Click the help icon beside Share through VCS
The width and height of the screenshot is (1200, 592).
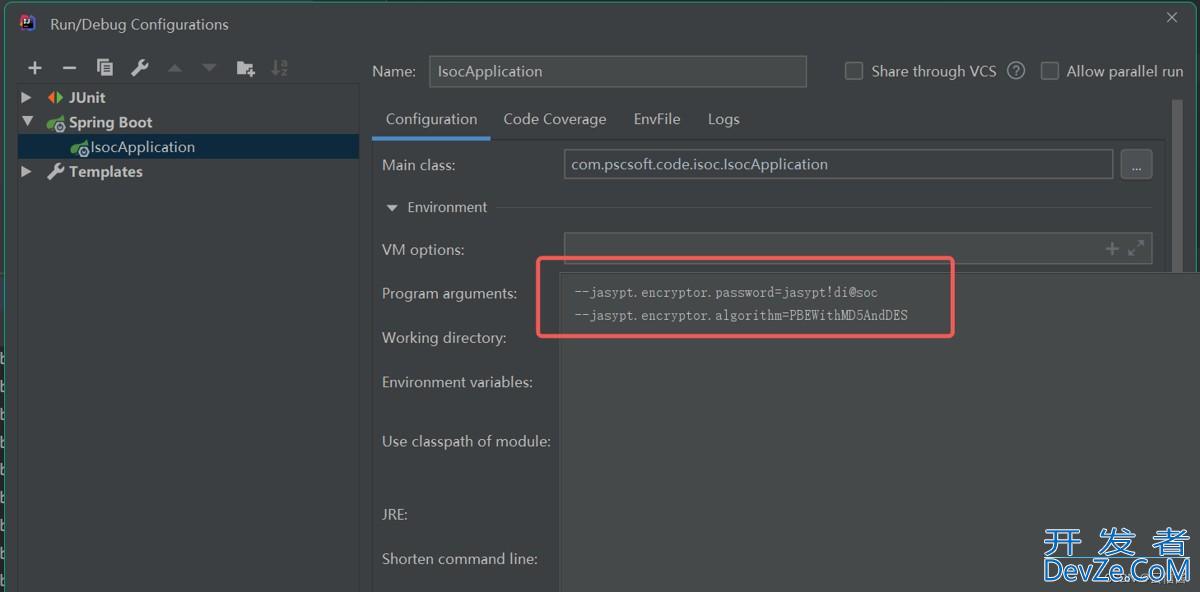coord(1016,71)
